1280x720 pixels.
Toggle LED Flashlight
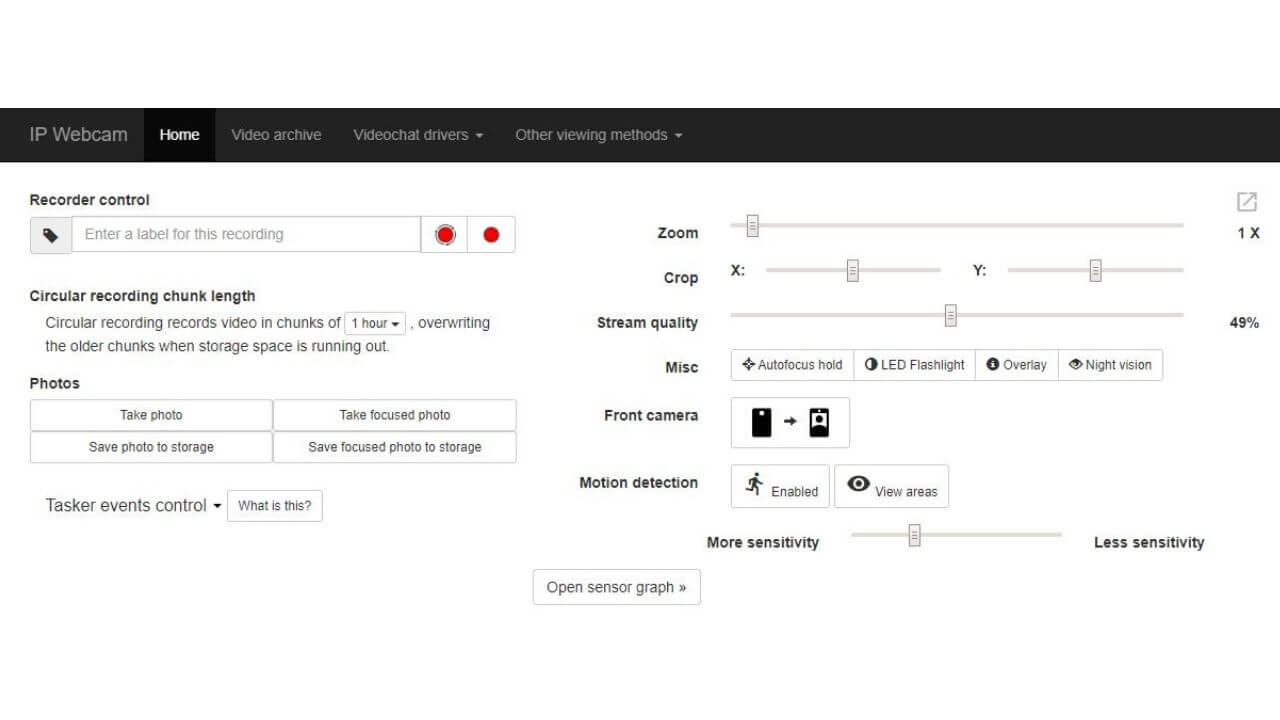(915, 365)
